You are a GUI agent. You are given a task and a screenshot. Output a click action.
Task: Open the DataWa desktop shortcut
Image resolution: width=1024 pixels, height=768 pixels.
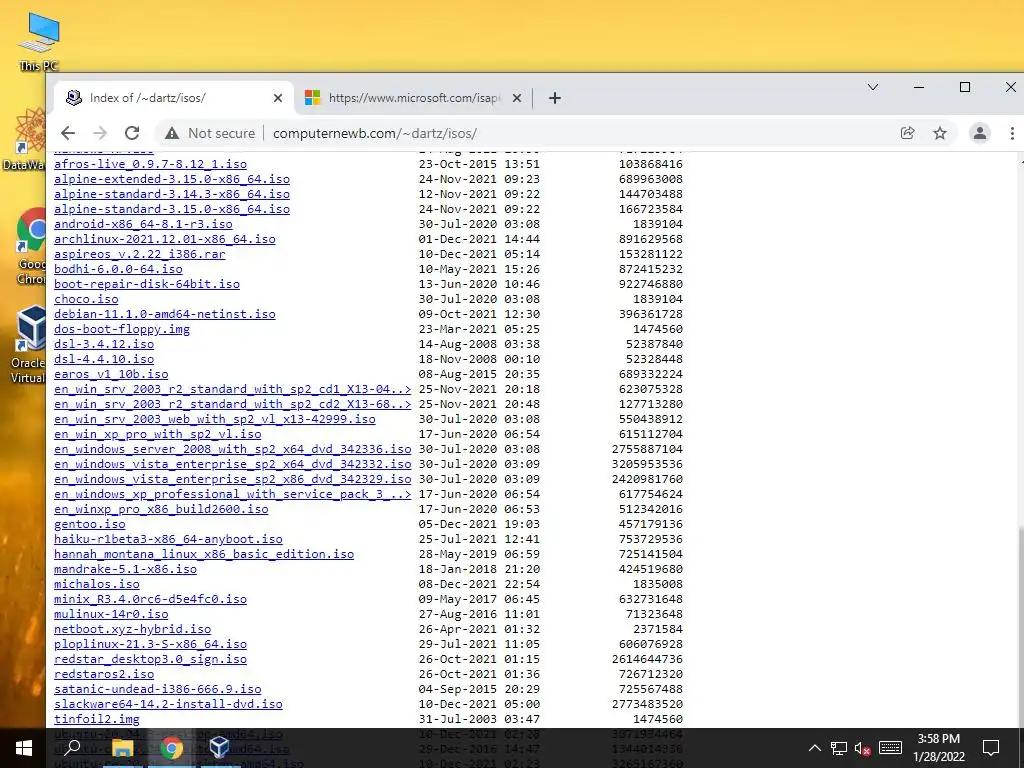tap(25, 140)
